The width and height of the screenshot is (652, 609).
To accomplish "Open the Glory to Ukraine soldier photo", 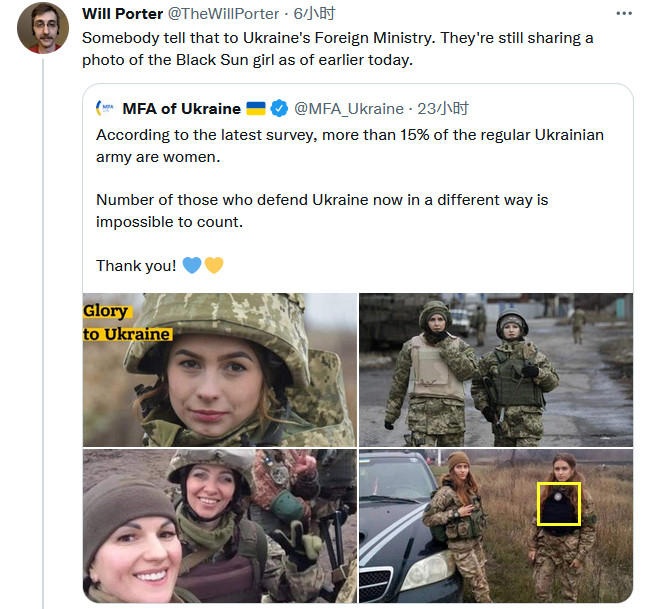I will (x=219, y=369).
